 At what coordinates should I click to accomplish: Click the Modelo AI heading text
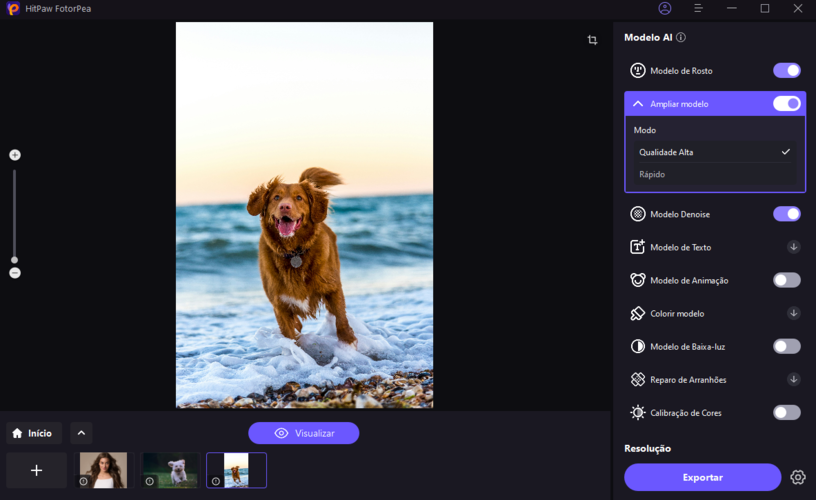click(x=648, y=37)
